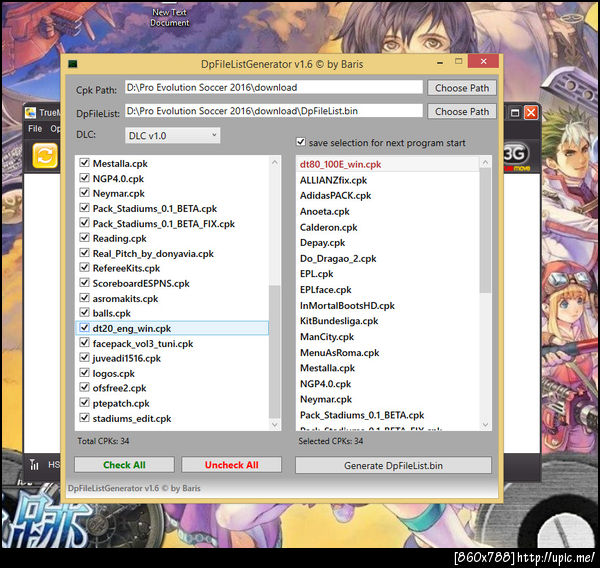Select InMortalBootsHD.cpk in right list

[x=388, y=305]
